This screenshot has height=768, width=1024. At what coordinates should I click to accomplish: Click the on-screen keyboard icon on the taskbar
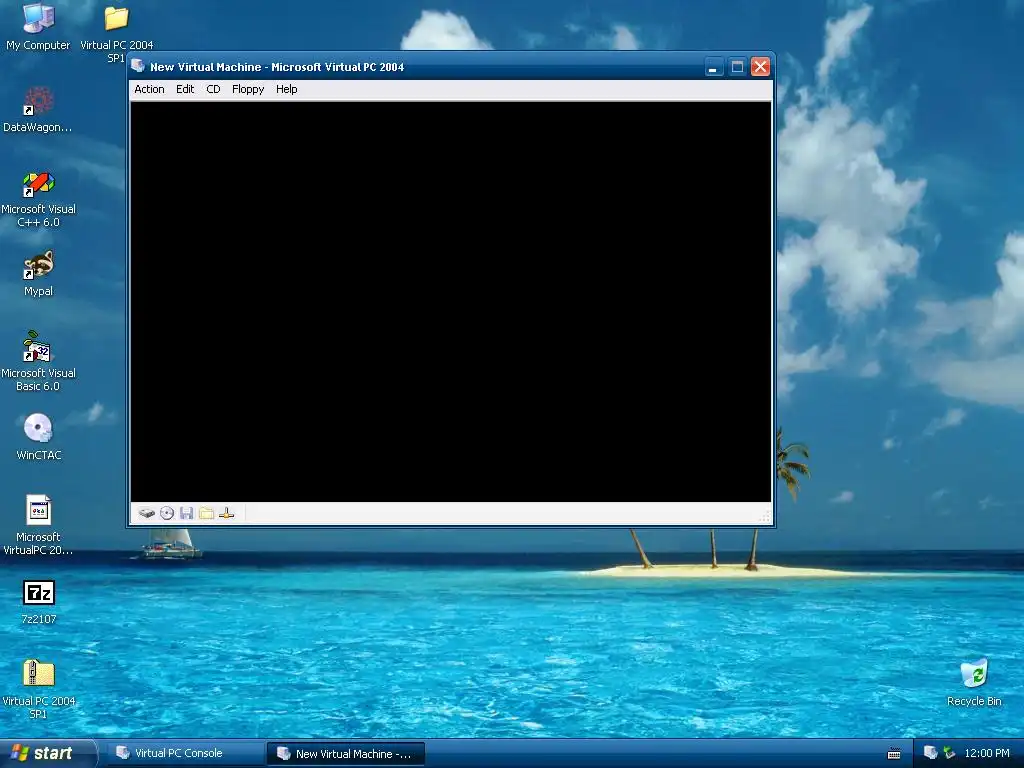(894, 754)
